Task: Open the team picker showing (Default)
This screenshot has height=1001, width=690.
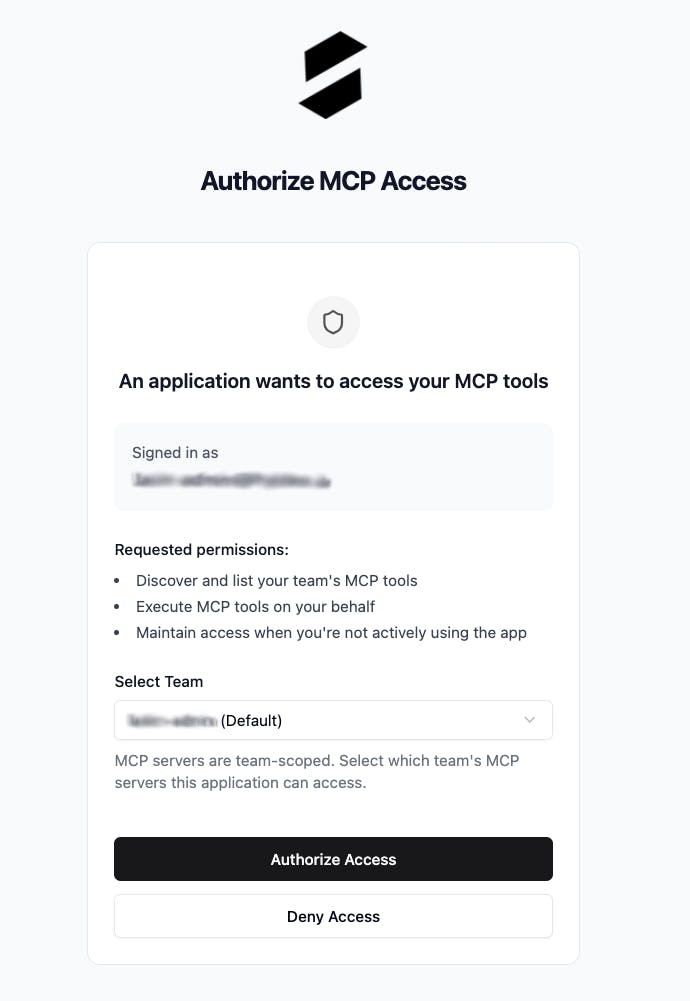Action: click(x=333, y=719)
